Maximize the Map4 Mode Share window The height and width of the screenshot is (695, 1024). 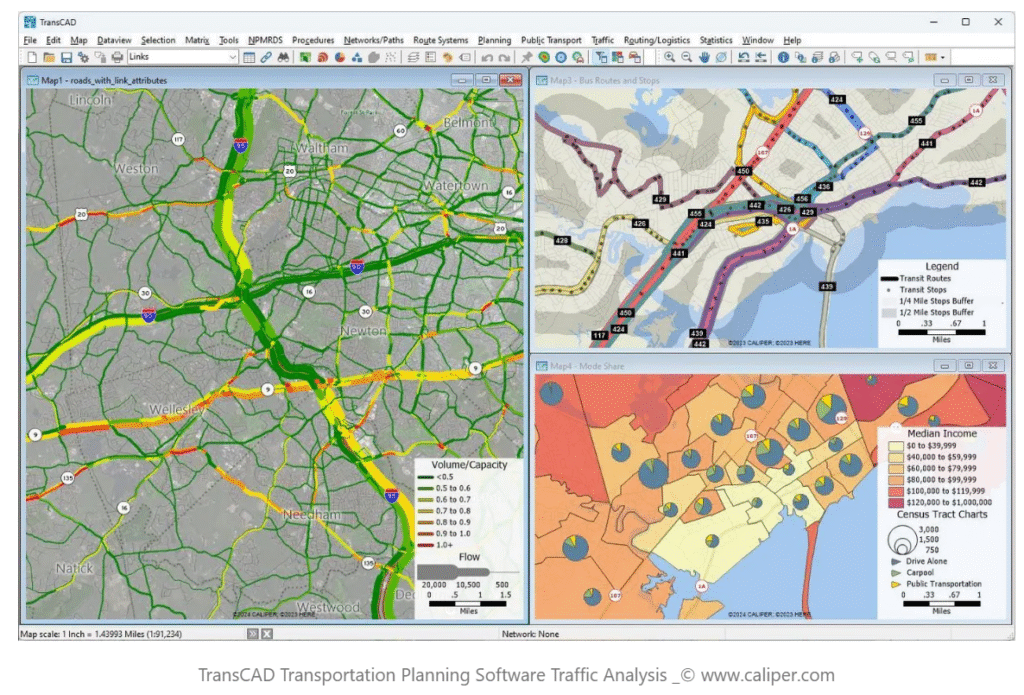(x=968, y=366)
